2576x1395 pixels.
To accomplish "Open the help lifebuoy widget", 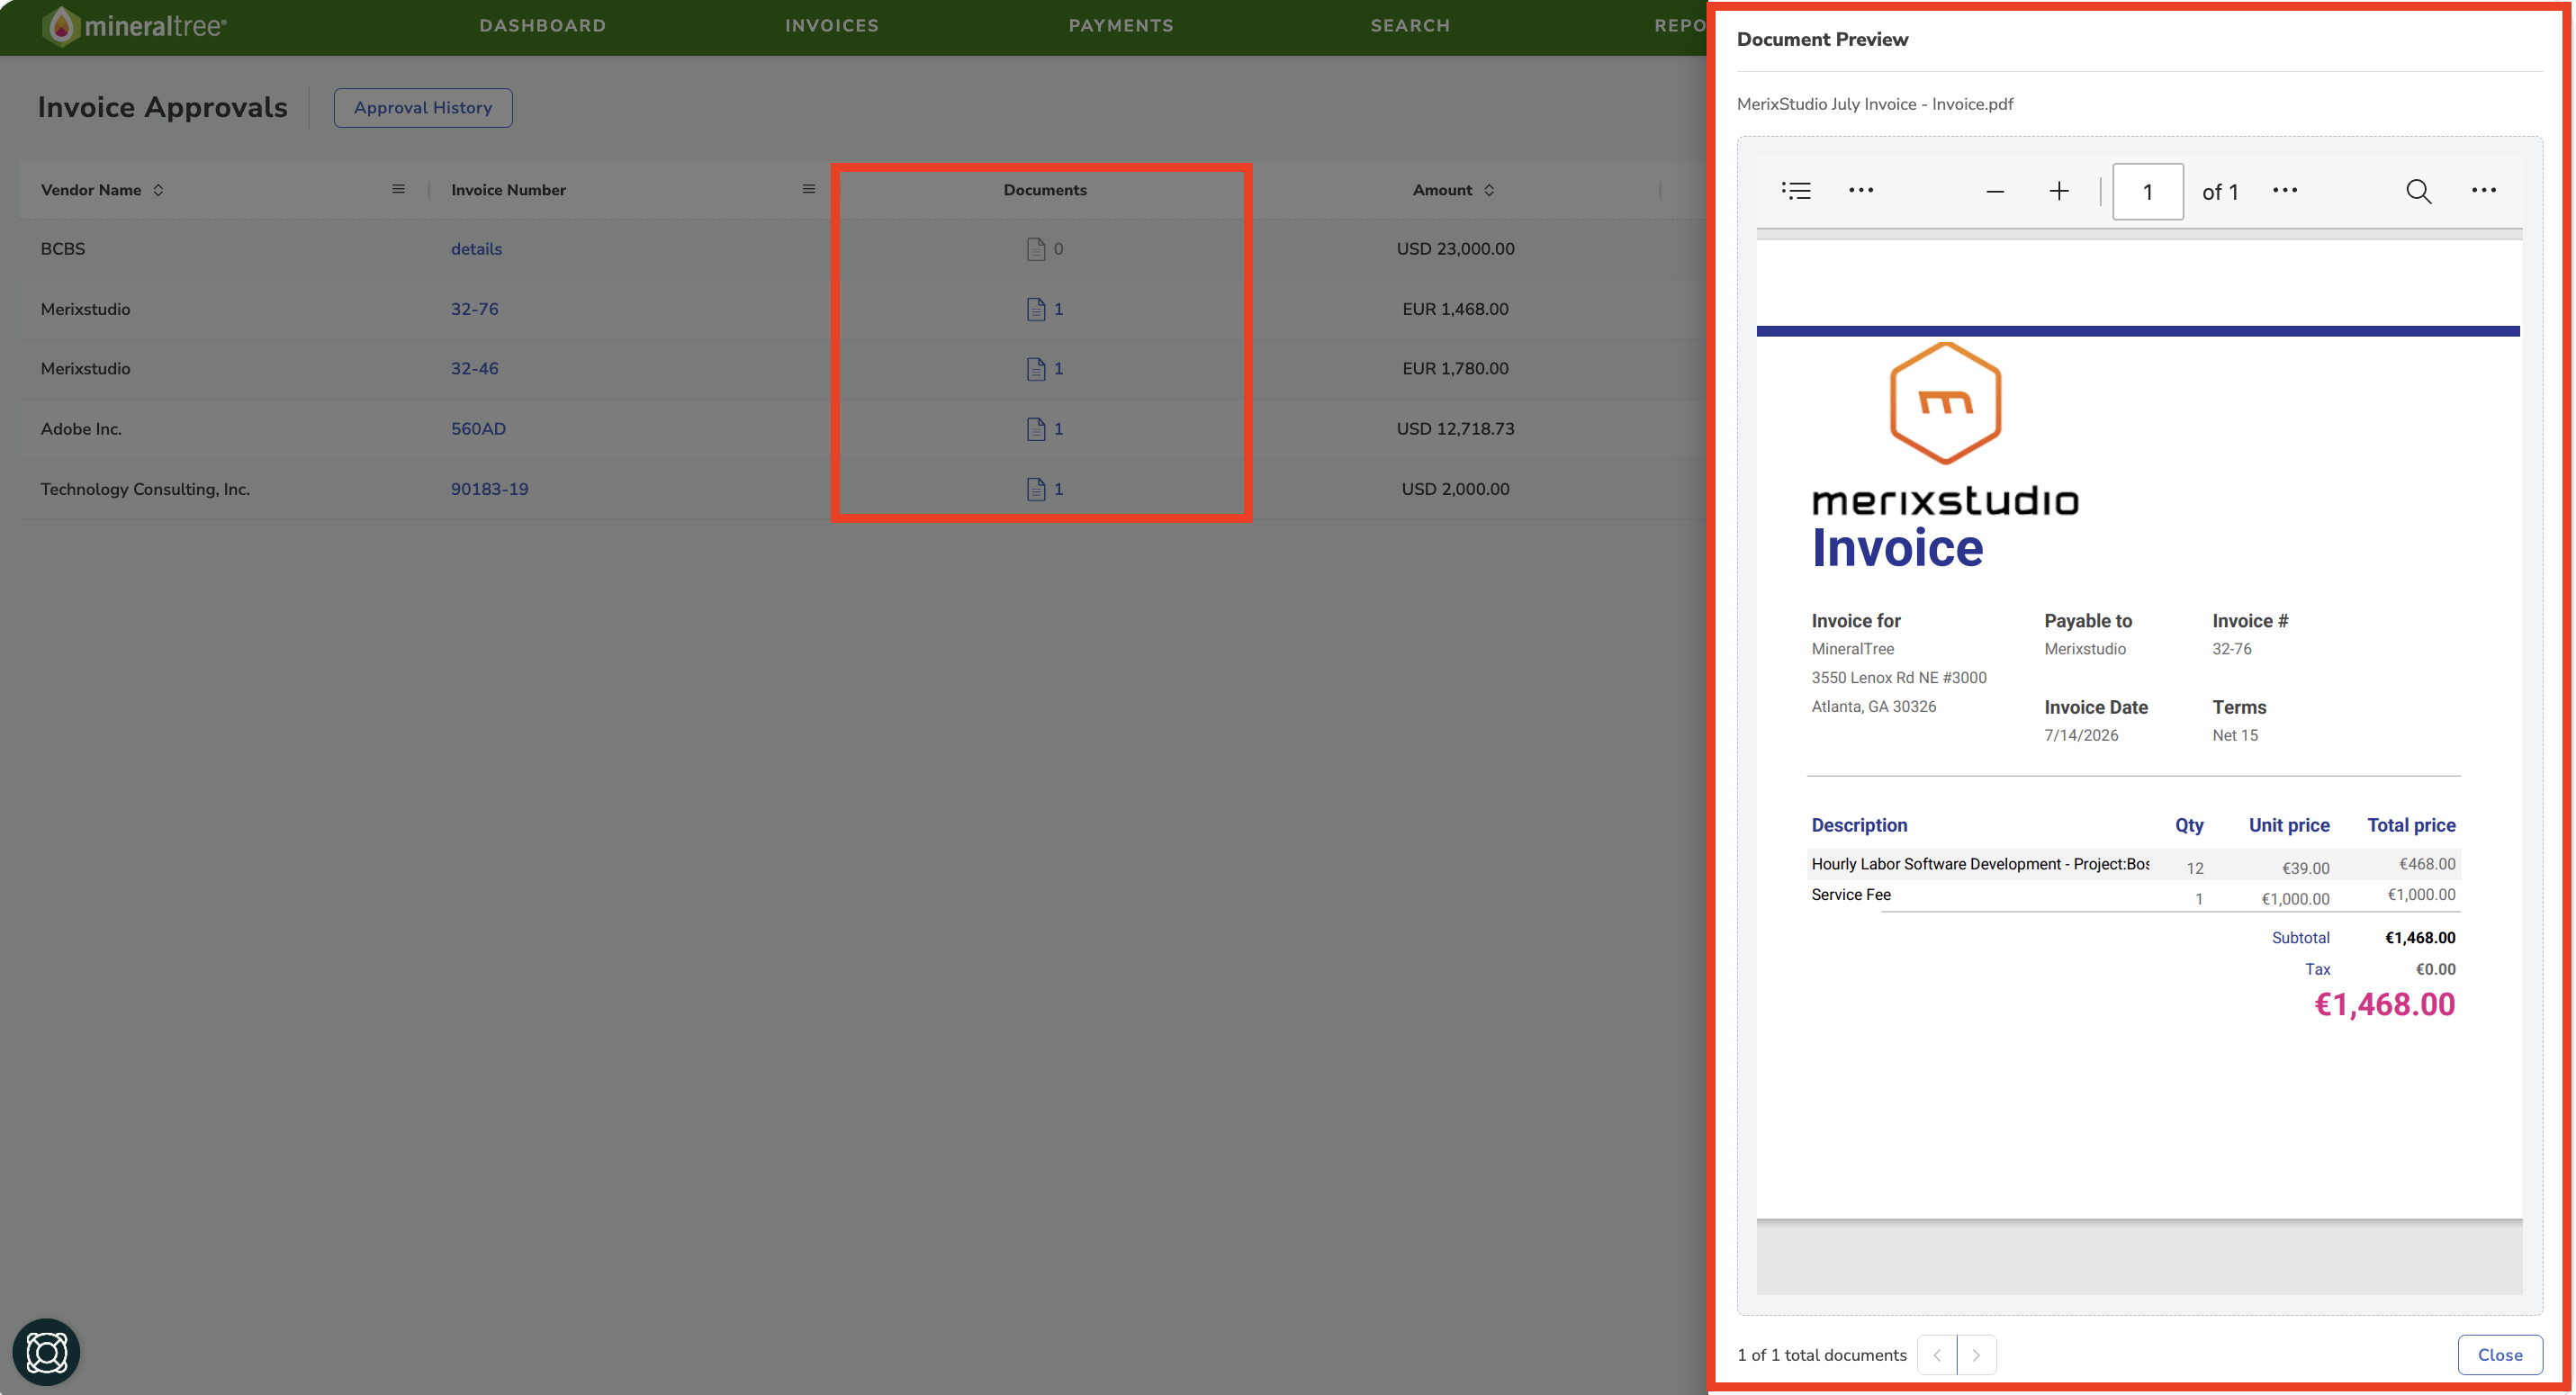I will [x=46, y=1352].
